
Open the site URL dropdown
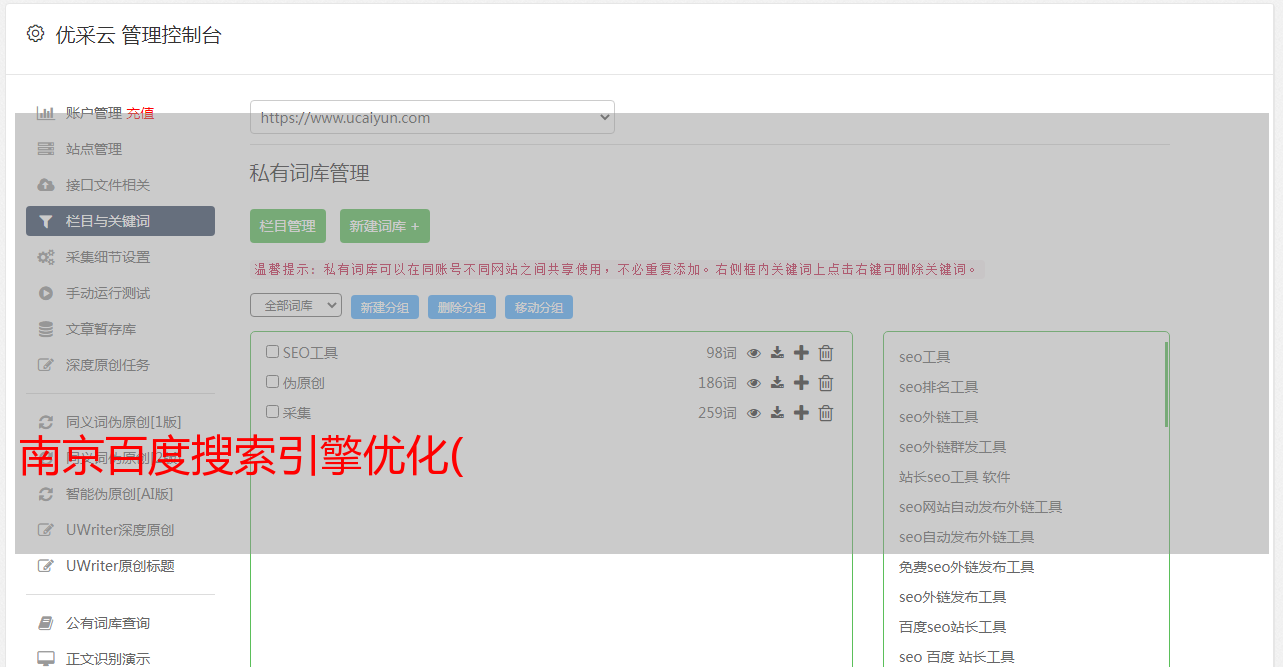[432, 117]
